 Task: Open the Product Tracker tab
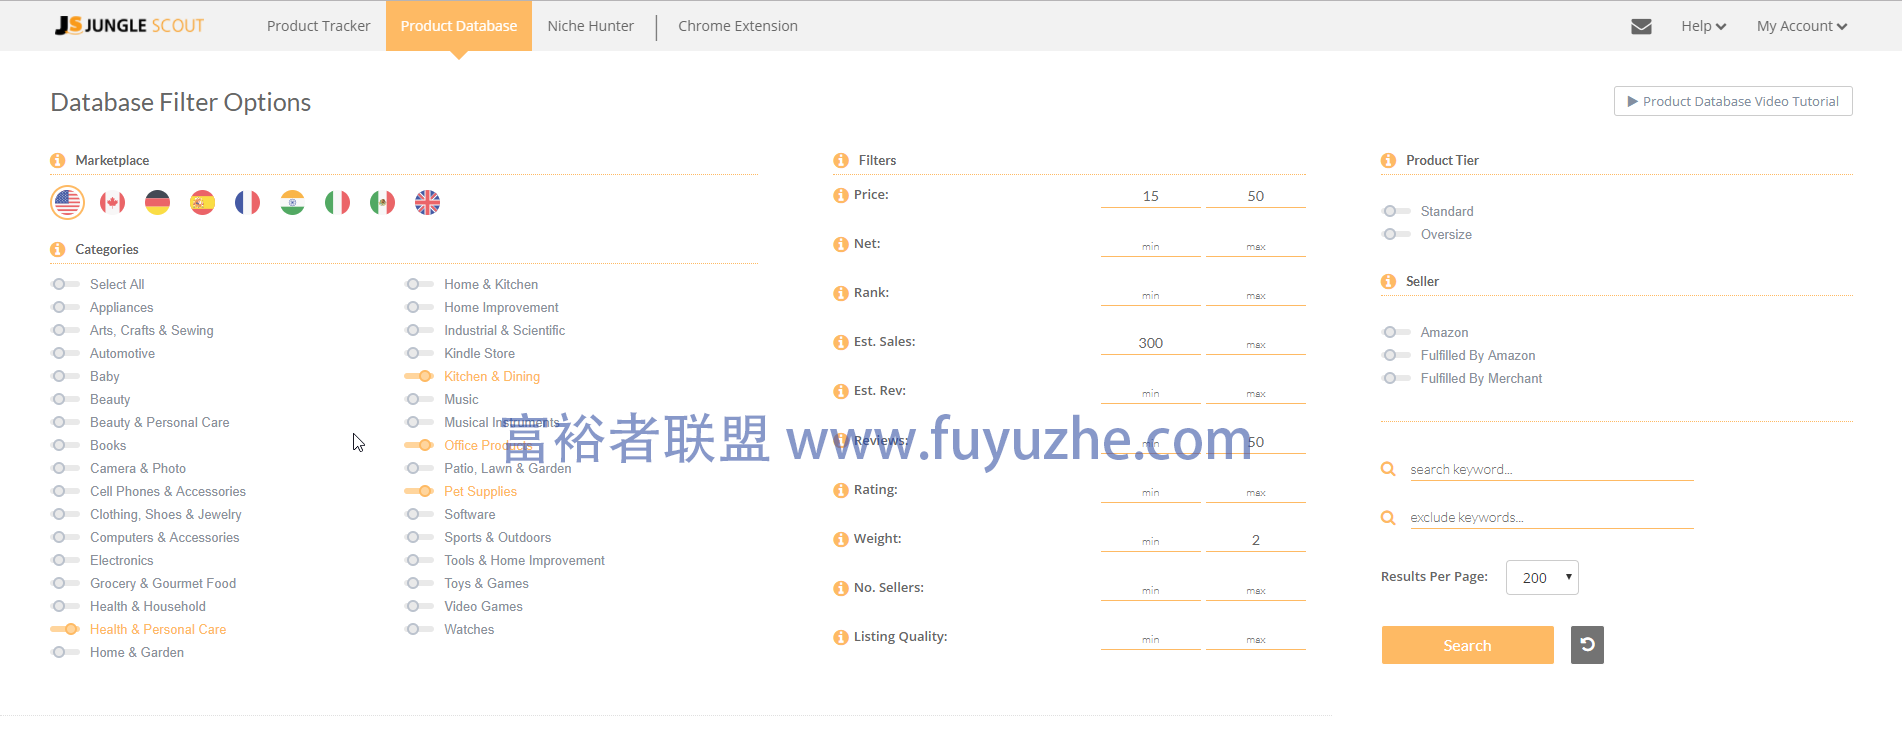coord(318,26)
